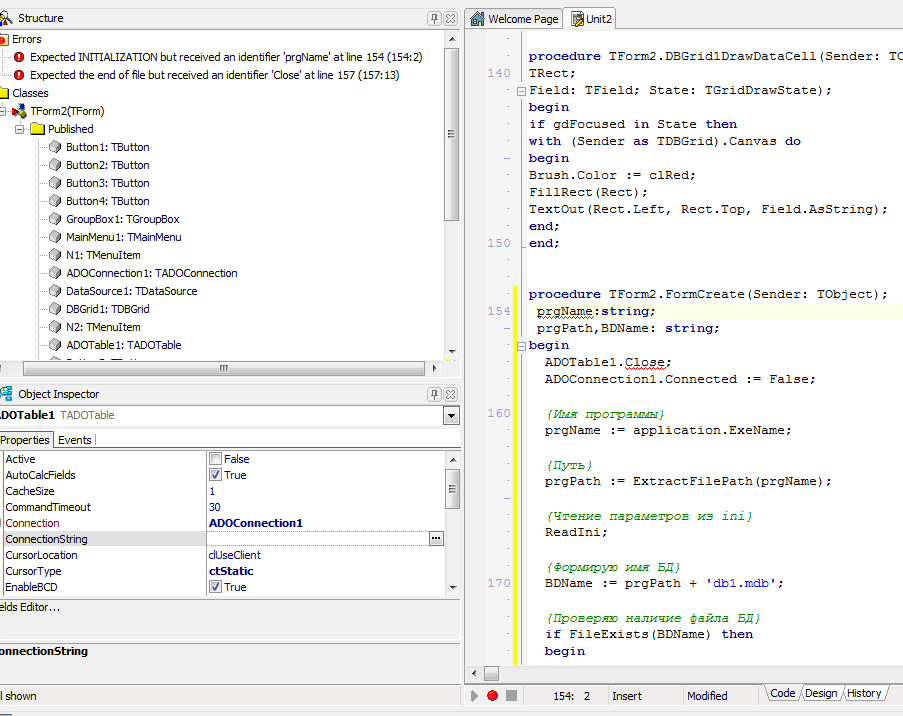Pin the Structure panel
Image resolution: width=903 pixels, height=716 pixels.
[x=434, y=18]
